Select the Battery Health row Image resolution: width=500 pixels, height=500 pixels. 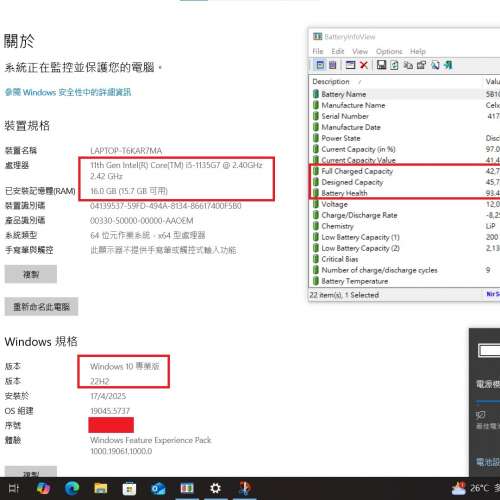pos(405,193)
